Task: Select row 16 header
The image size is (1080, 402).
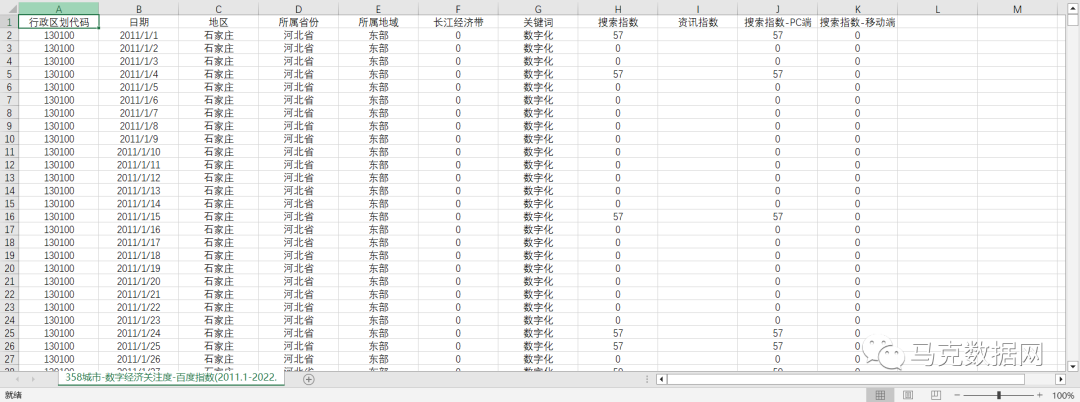Action: point(9,216)
